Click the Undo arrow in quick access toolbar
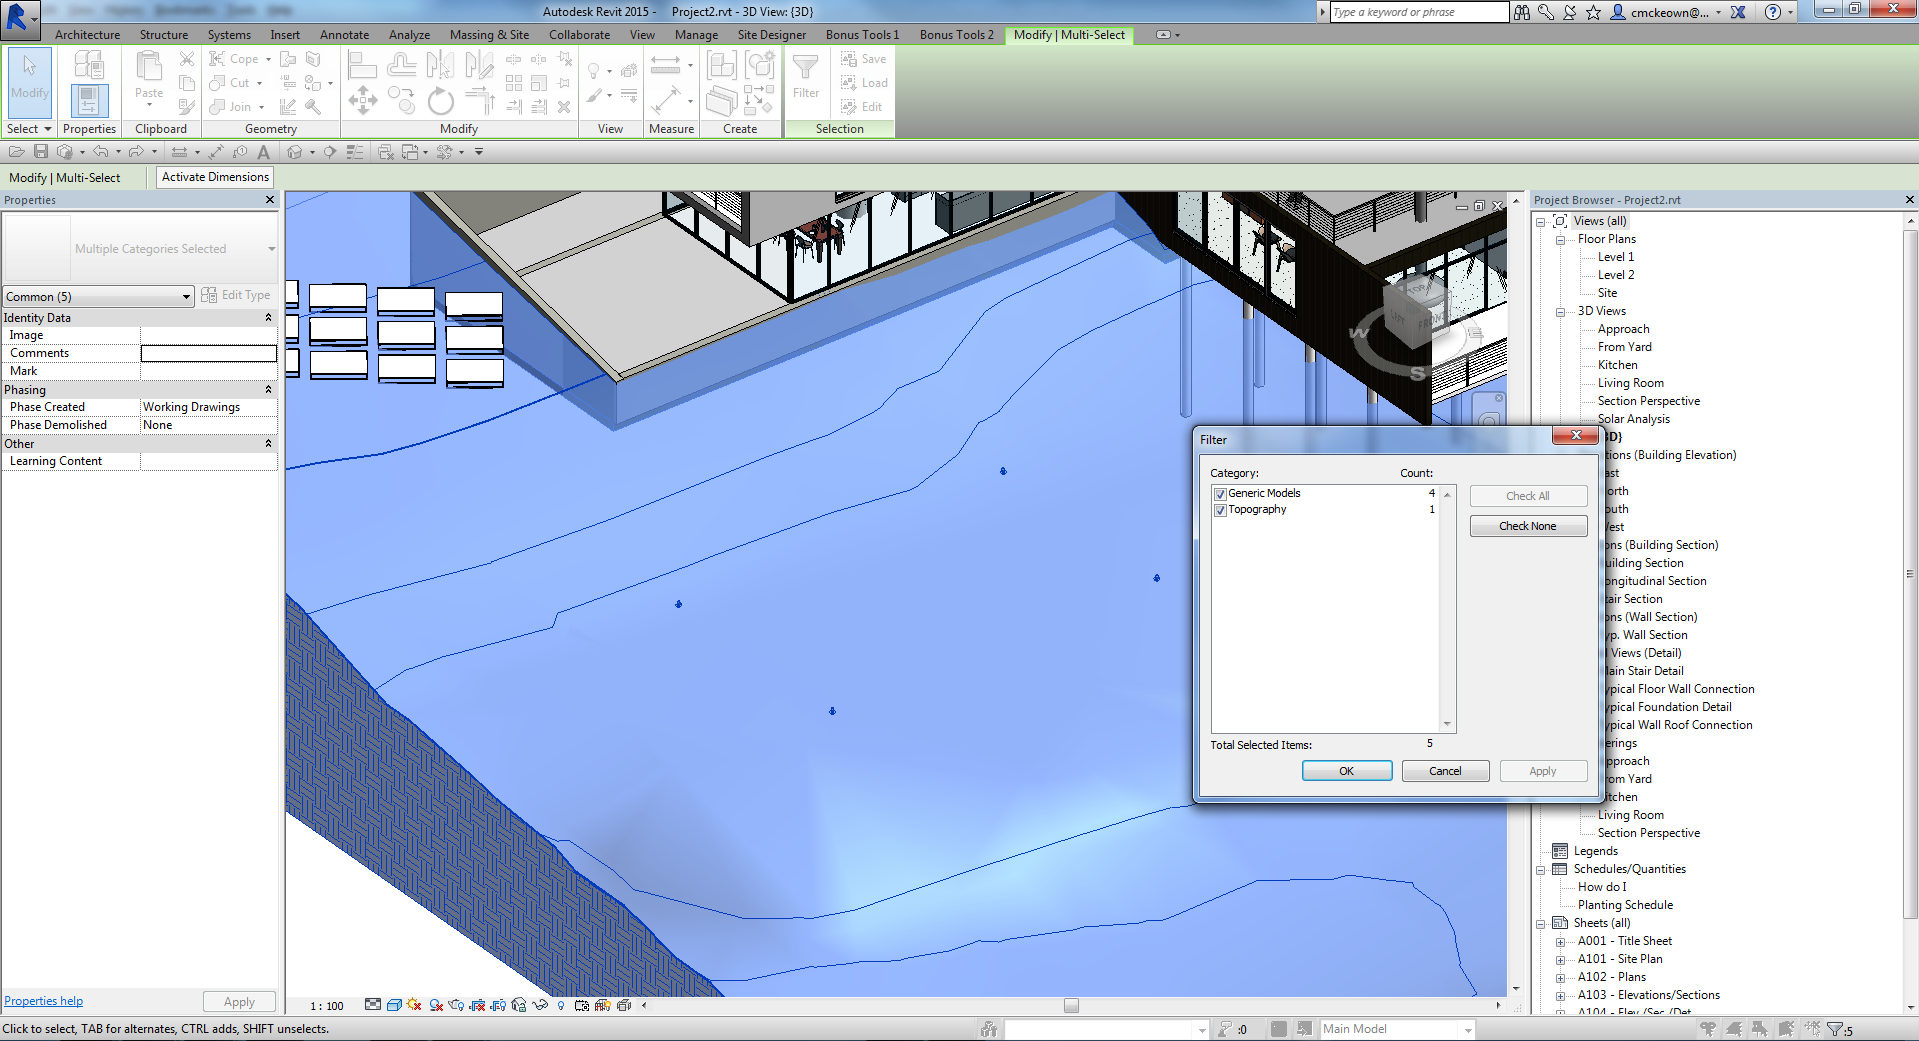The image size is (1919, 1041). tap(100, 152)
